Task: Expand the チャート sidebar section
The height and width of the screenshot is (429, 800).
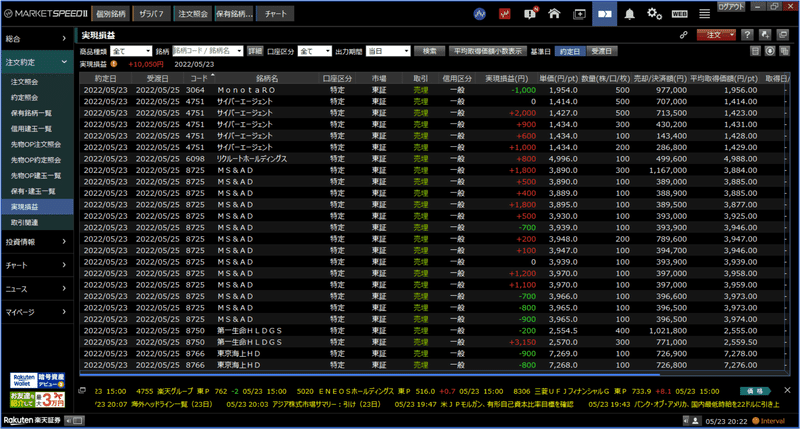Action: coord(36,265)
